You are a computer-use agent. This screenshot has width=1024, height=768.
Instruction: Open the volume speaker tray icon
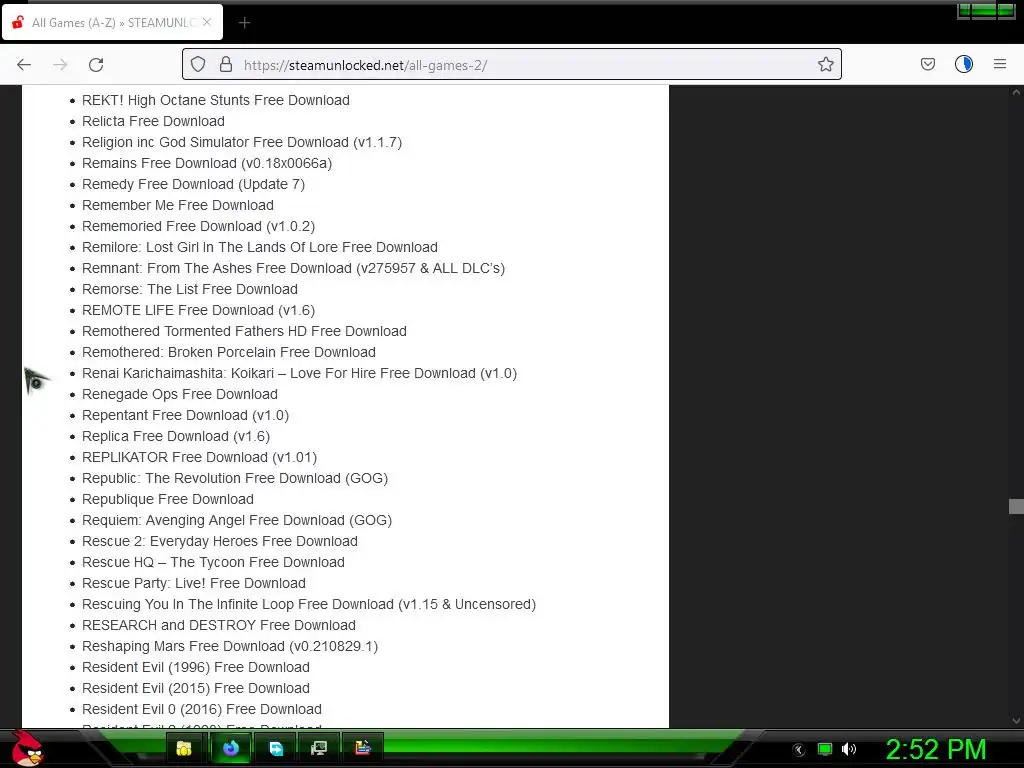(x=848, y=749)
